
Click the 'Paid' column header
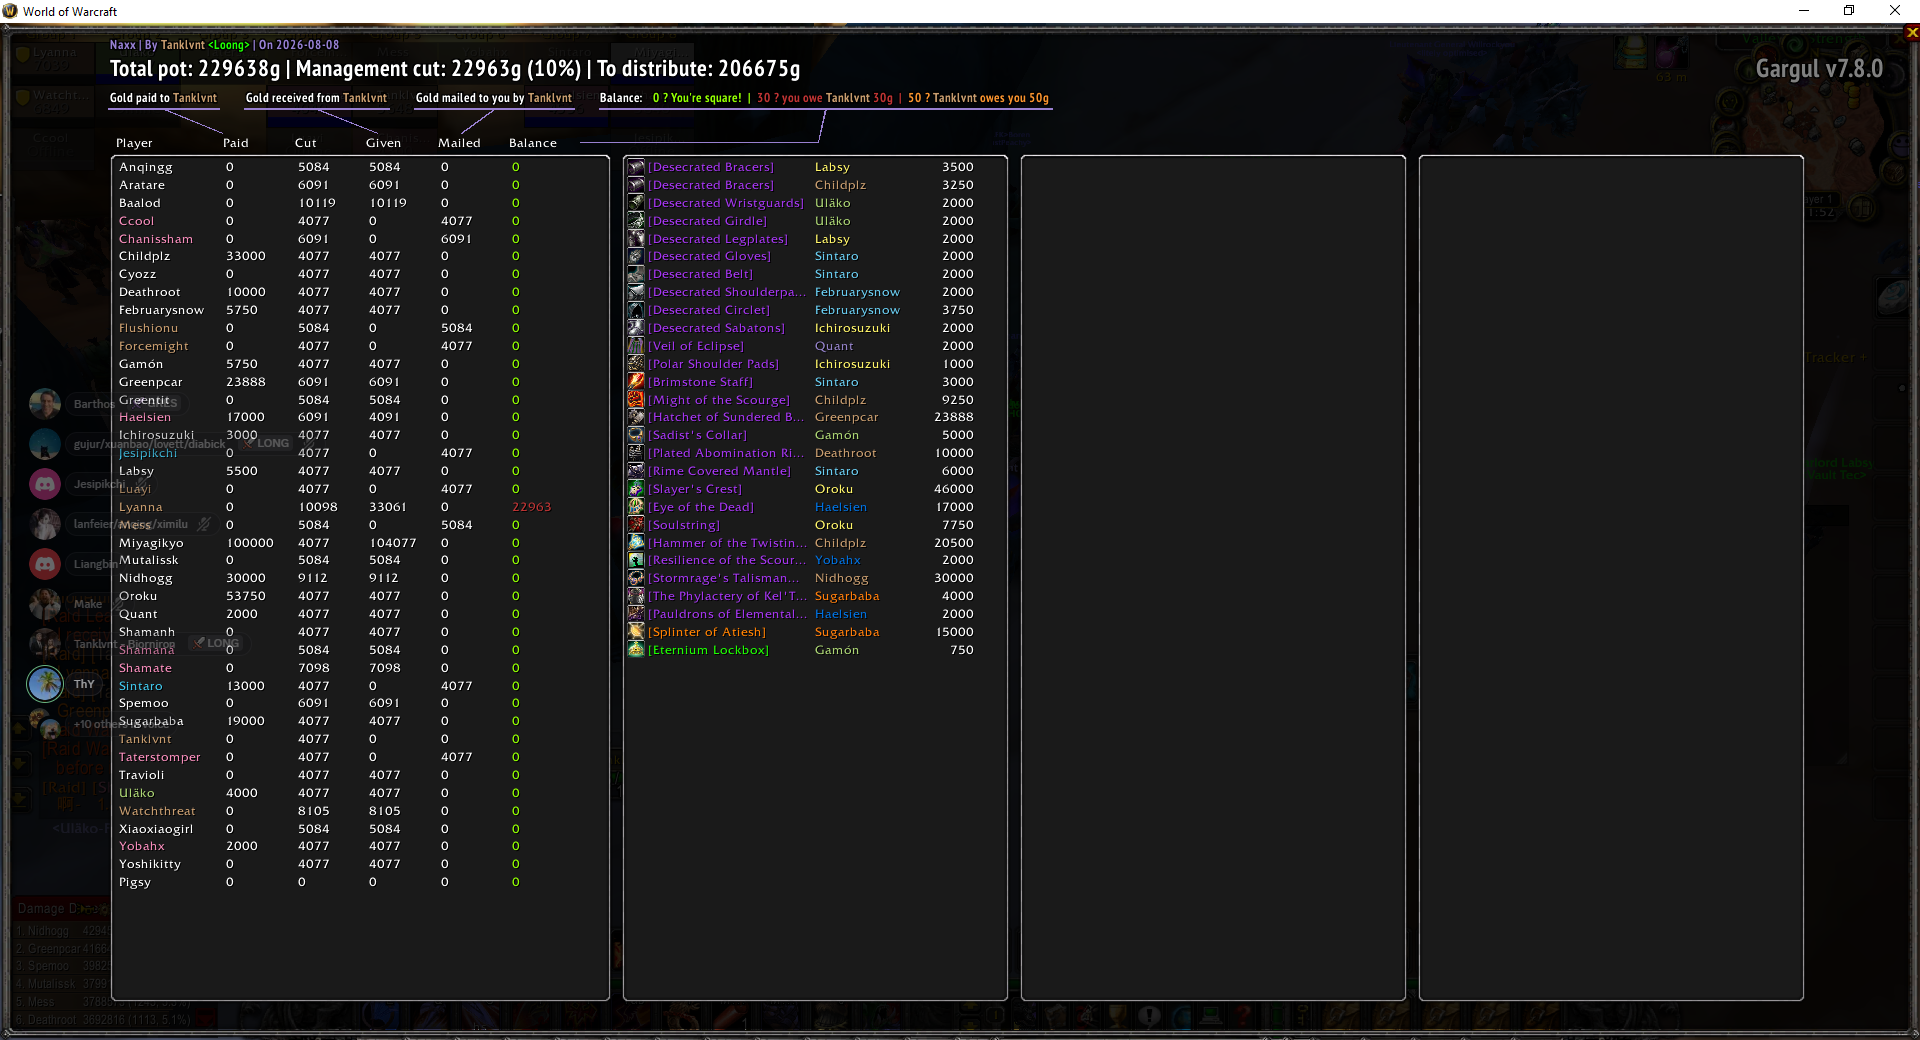pos(236,143)
